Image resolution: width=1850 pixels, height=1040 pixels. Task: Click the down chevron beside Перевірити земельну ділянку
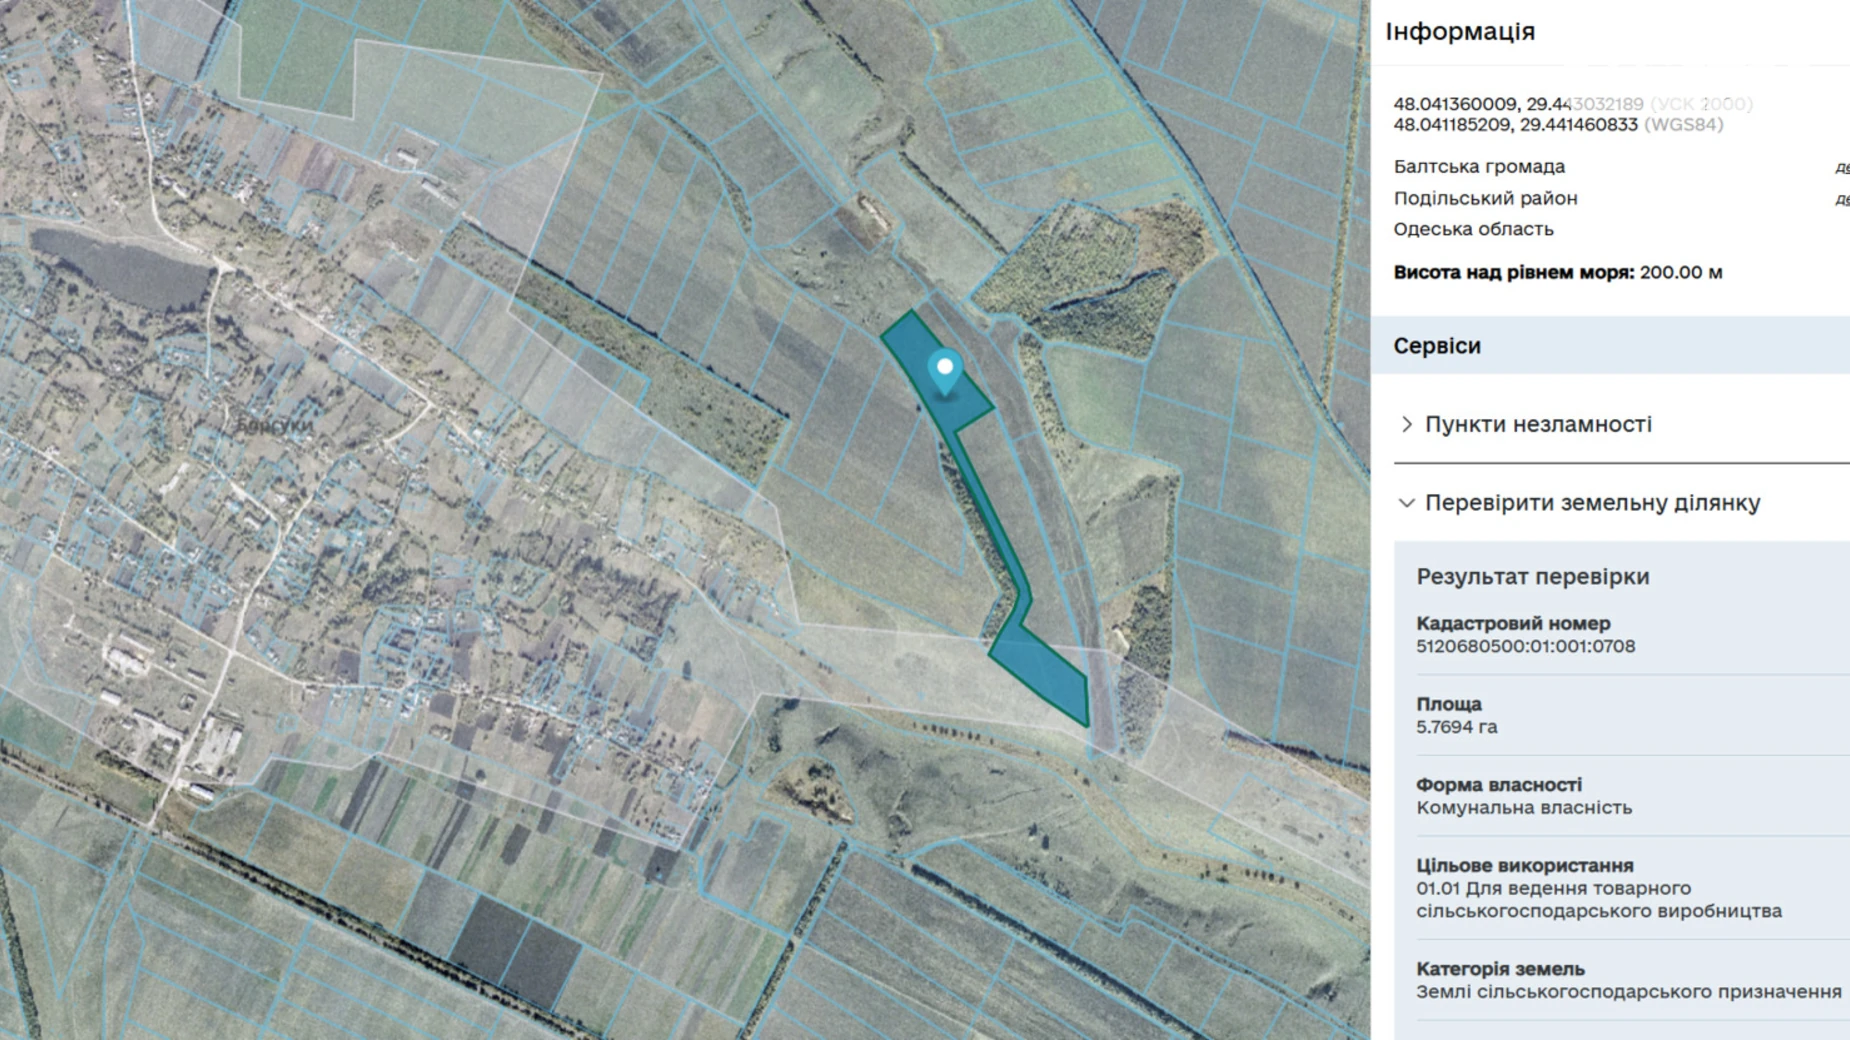(x=1407, y=503)
